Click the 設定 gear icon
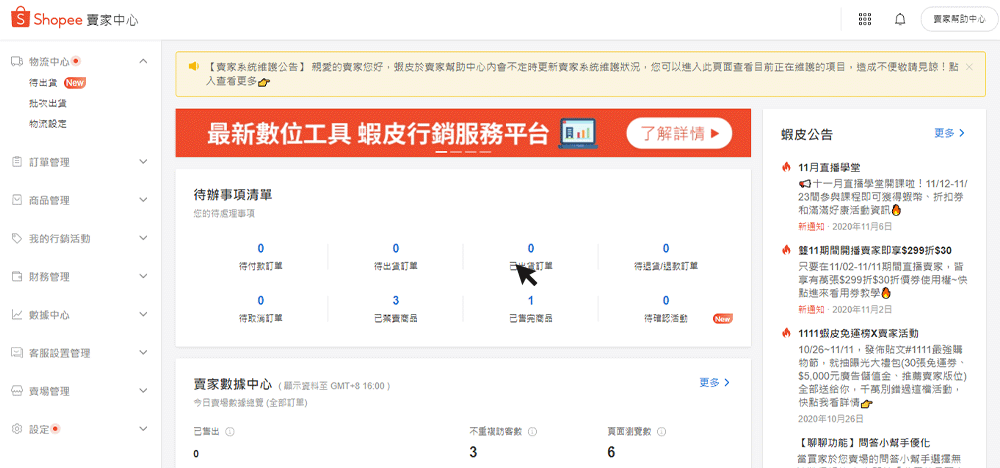Image resolution: width=1000 pixels, height=468 pixels. 17,429
